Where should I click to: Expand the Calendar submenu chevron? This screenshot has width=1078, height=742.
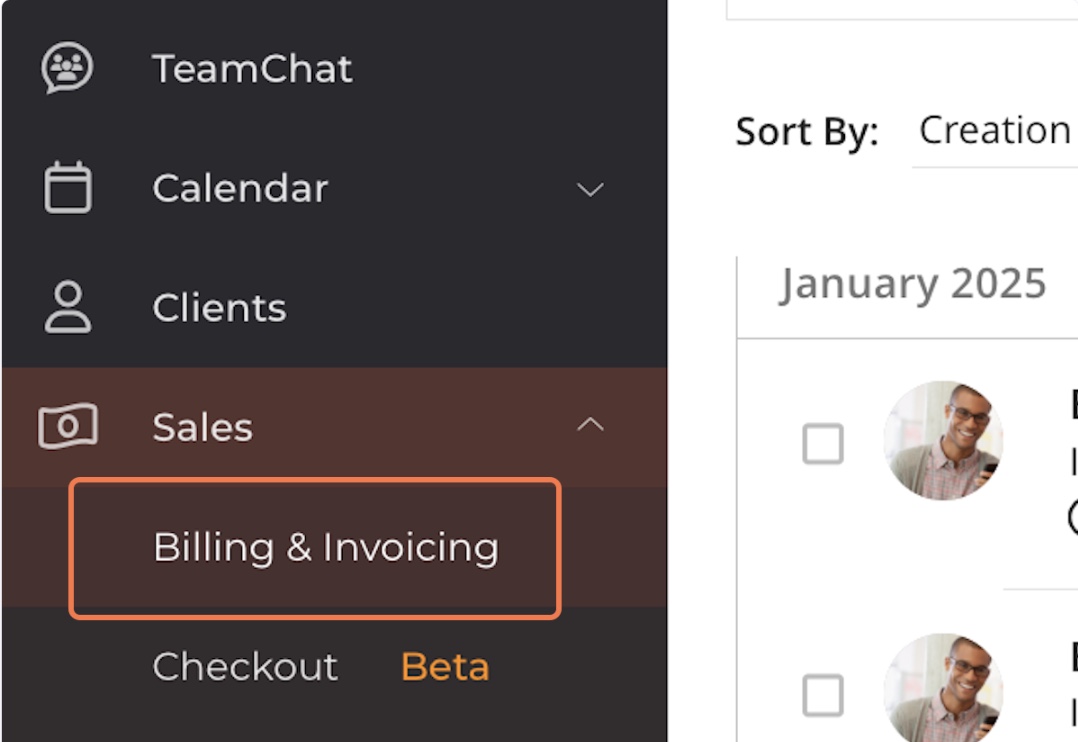[x=590, y=189]
